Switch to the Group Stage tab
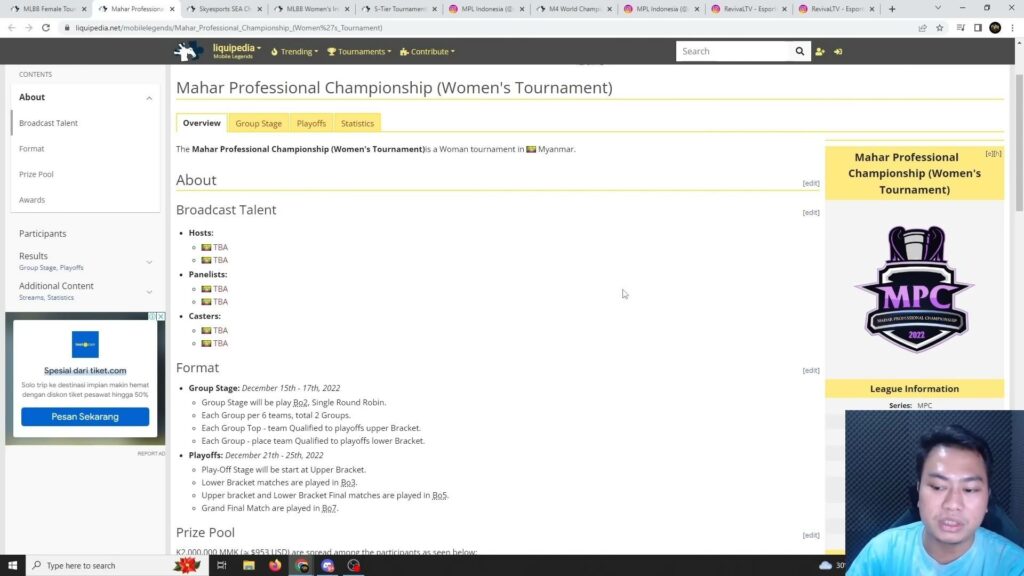The height and width of the screenshot is (576, 1024). pos(258,123)
